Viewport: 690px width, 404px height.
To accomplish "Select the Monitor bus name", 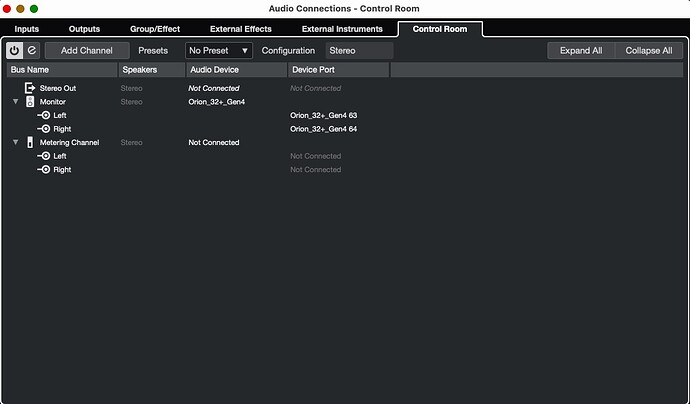I will [x=53, y=102].
